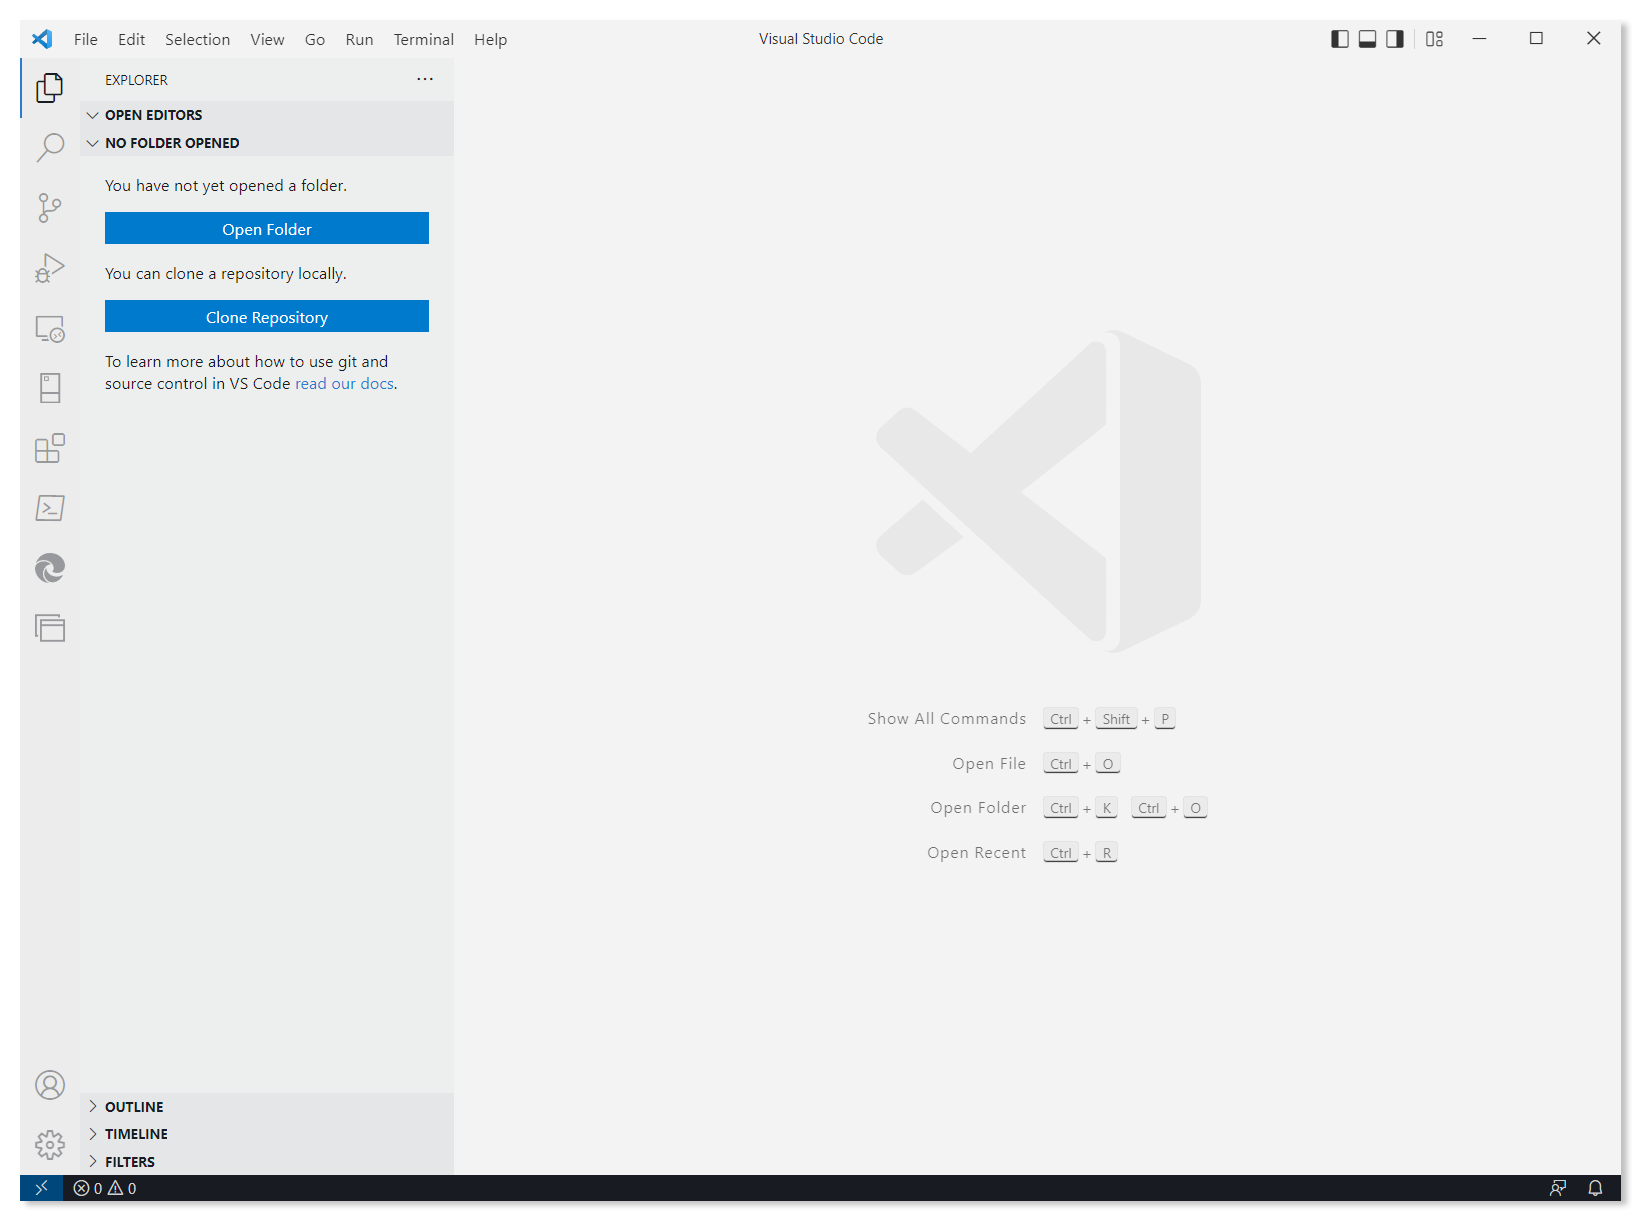
Task: Click the feedback icon in status bar
Action: (x=1558, y=1188)
